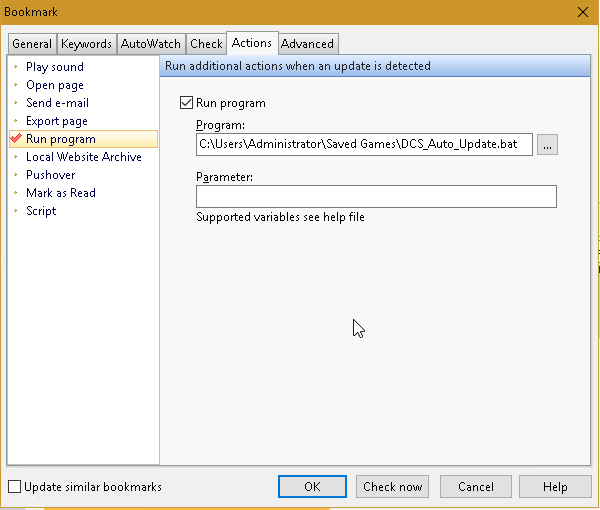Click 'Supported variables see help file' text

pos(280,217)
